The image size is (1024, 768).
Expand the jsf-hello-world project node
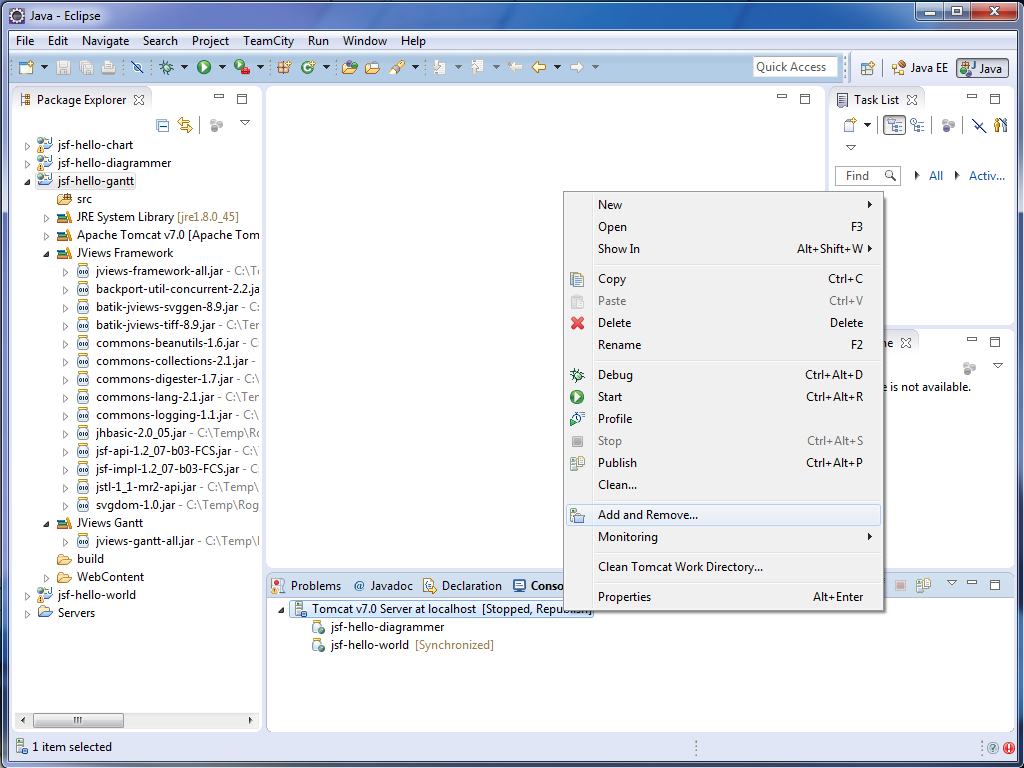(28, 596)
